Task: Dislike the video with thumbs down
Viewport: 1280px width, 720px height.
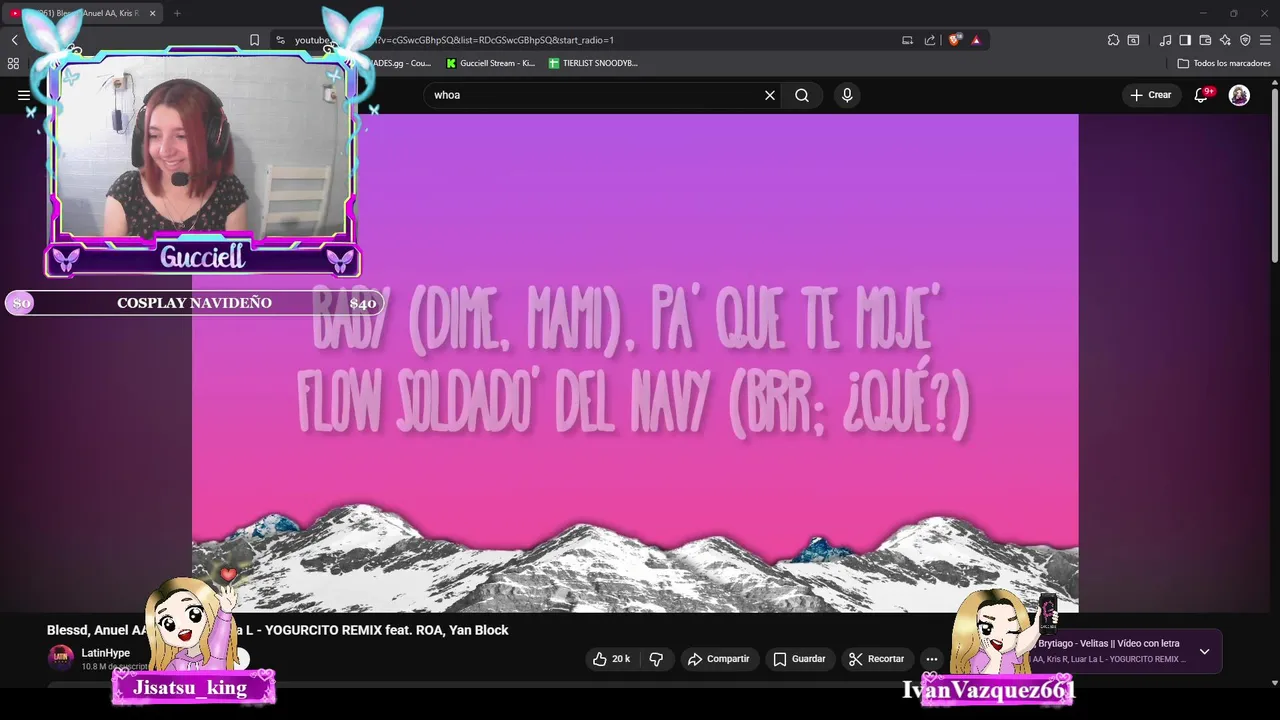Action: [657, 659]
